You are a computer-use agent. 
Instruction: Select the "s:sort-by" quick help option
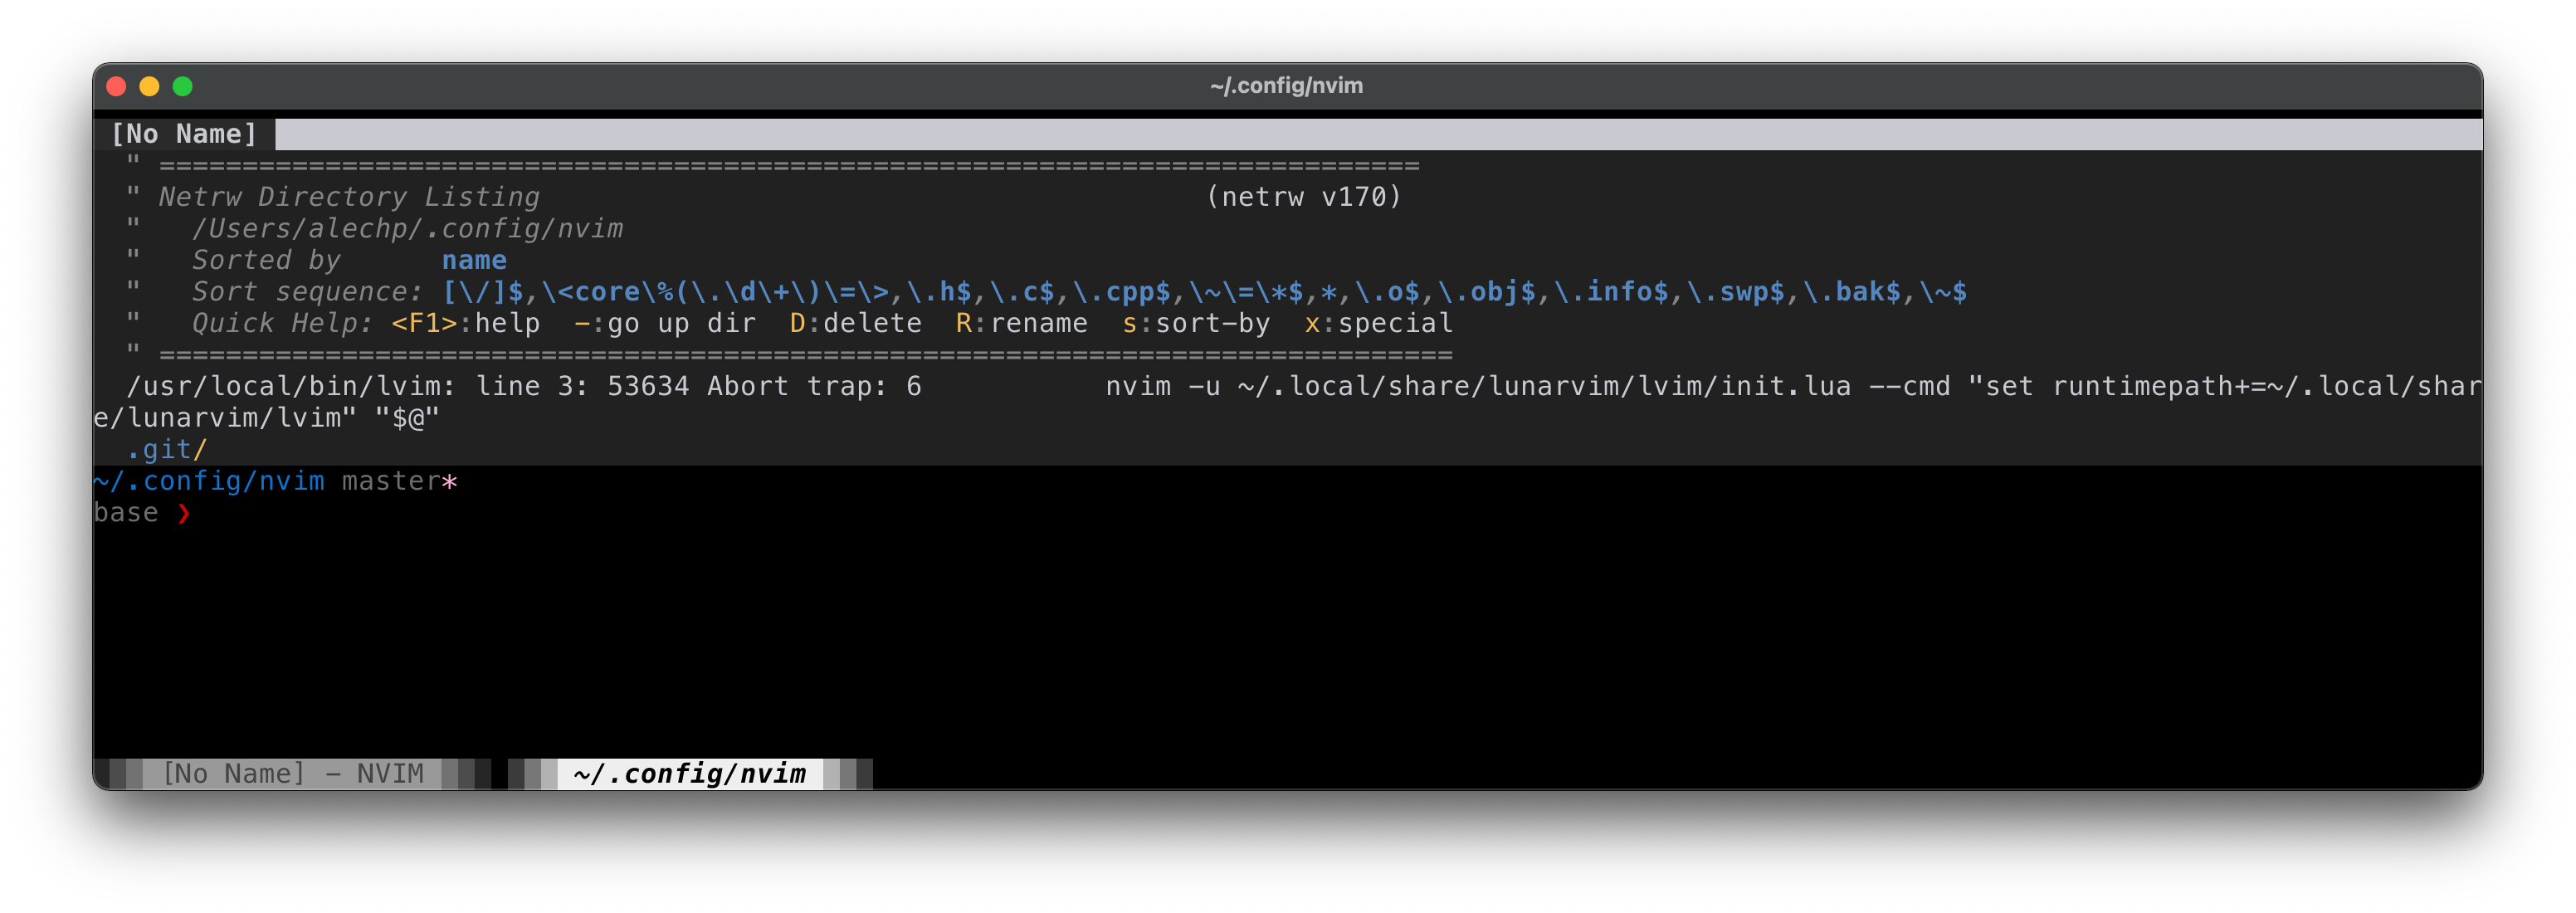pyautogui.click(x=1195, y=323)
